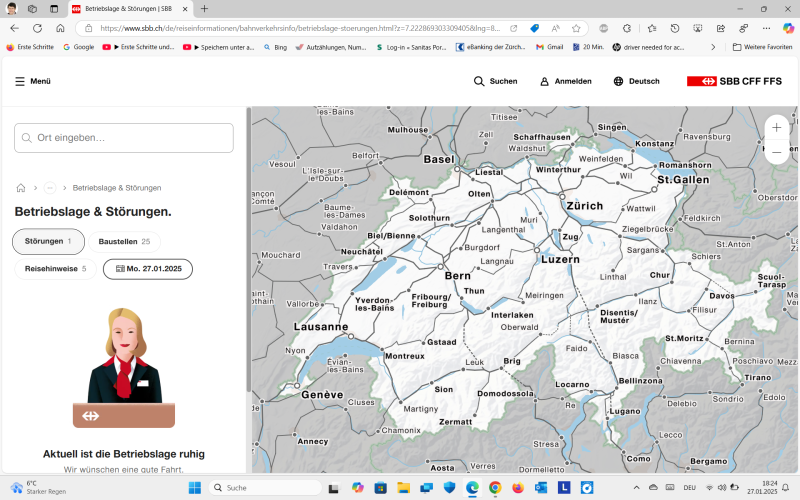Click the Zürich station marker on map
This screenshot has width=800, height=500.
click(x=562, y=196)
